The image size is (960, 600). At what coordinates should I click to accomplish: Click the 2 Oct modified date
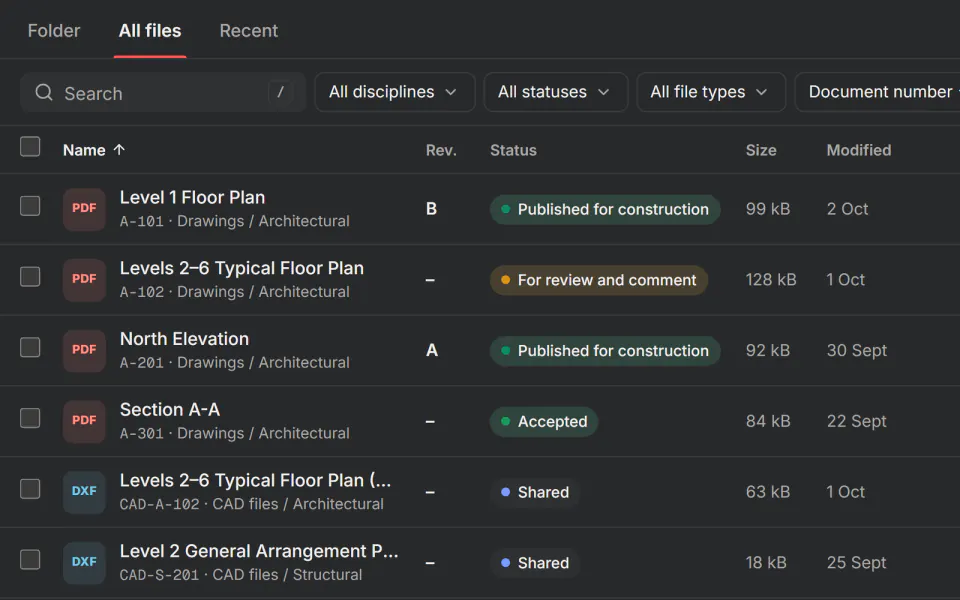[x=847, y=209]
